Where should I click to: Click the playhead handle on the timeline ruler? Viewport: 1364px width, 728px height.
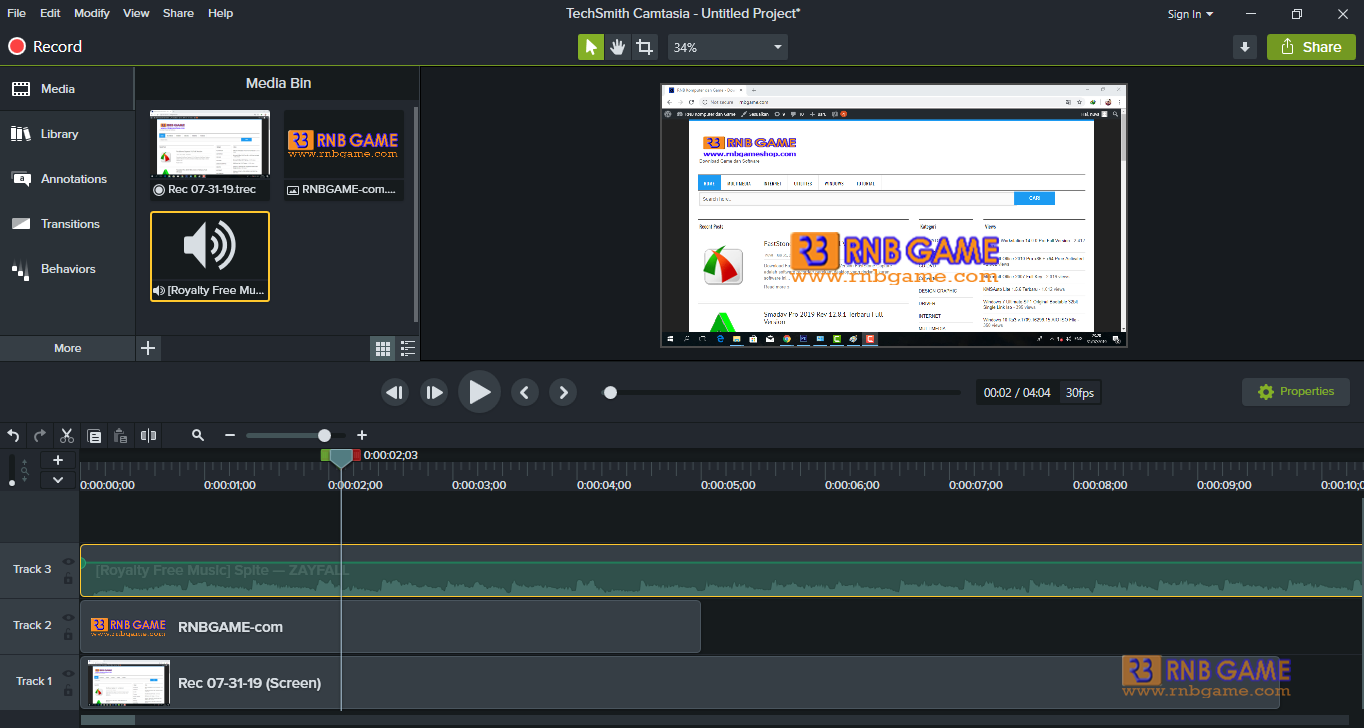341,458
